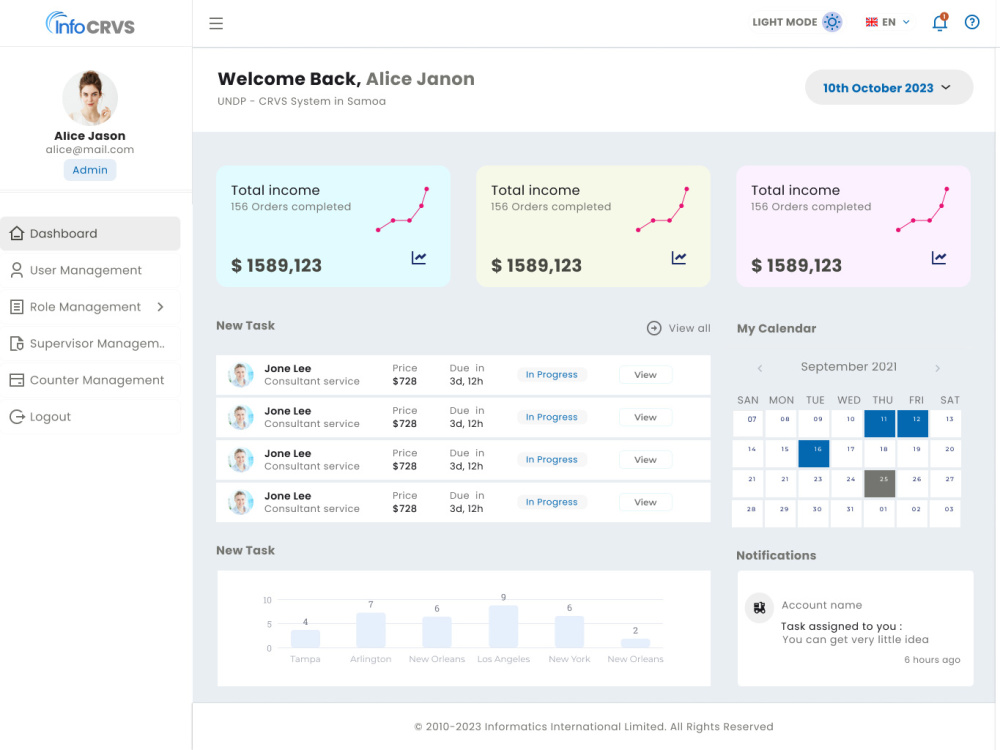This screenshot has height=750, width=1000.
Task: Click the alice@mail.com email text
Action: coord(90,150)
